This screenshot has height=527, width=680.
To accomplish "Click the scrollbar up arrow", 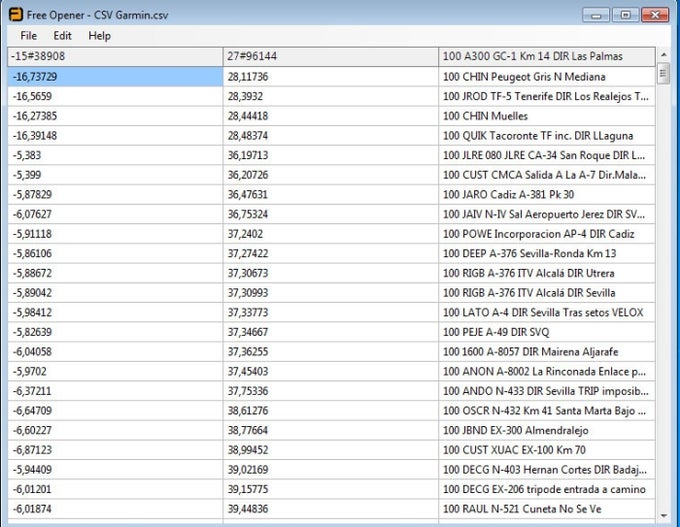I will coord(664,55).
